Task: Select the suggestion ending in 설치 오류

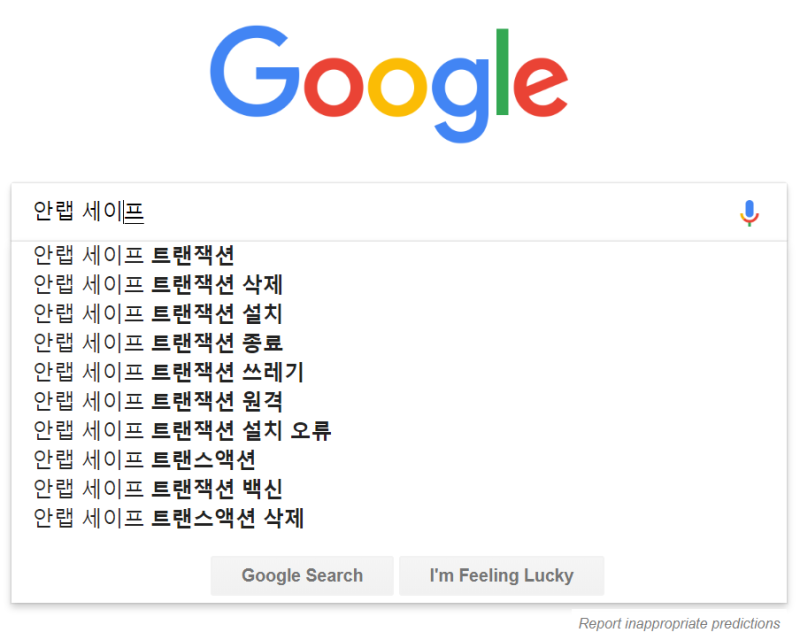Action: click(x=399, y=430)
